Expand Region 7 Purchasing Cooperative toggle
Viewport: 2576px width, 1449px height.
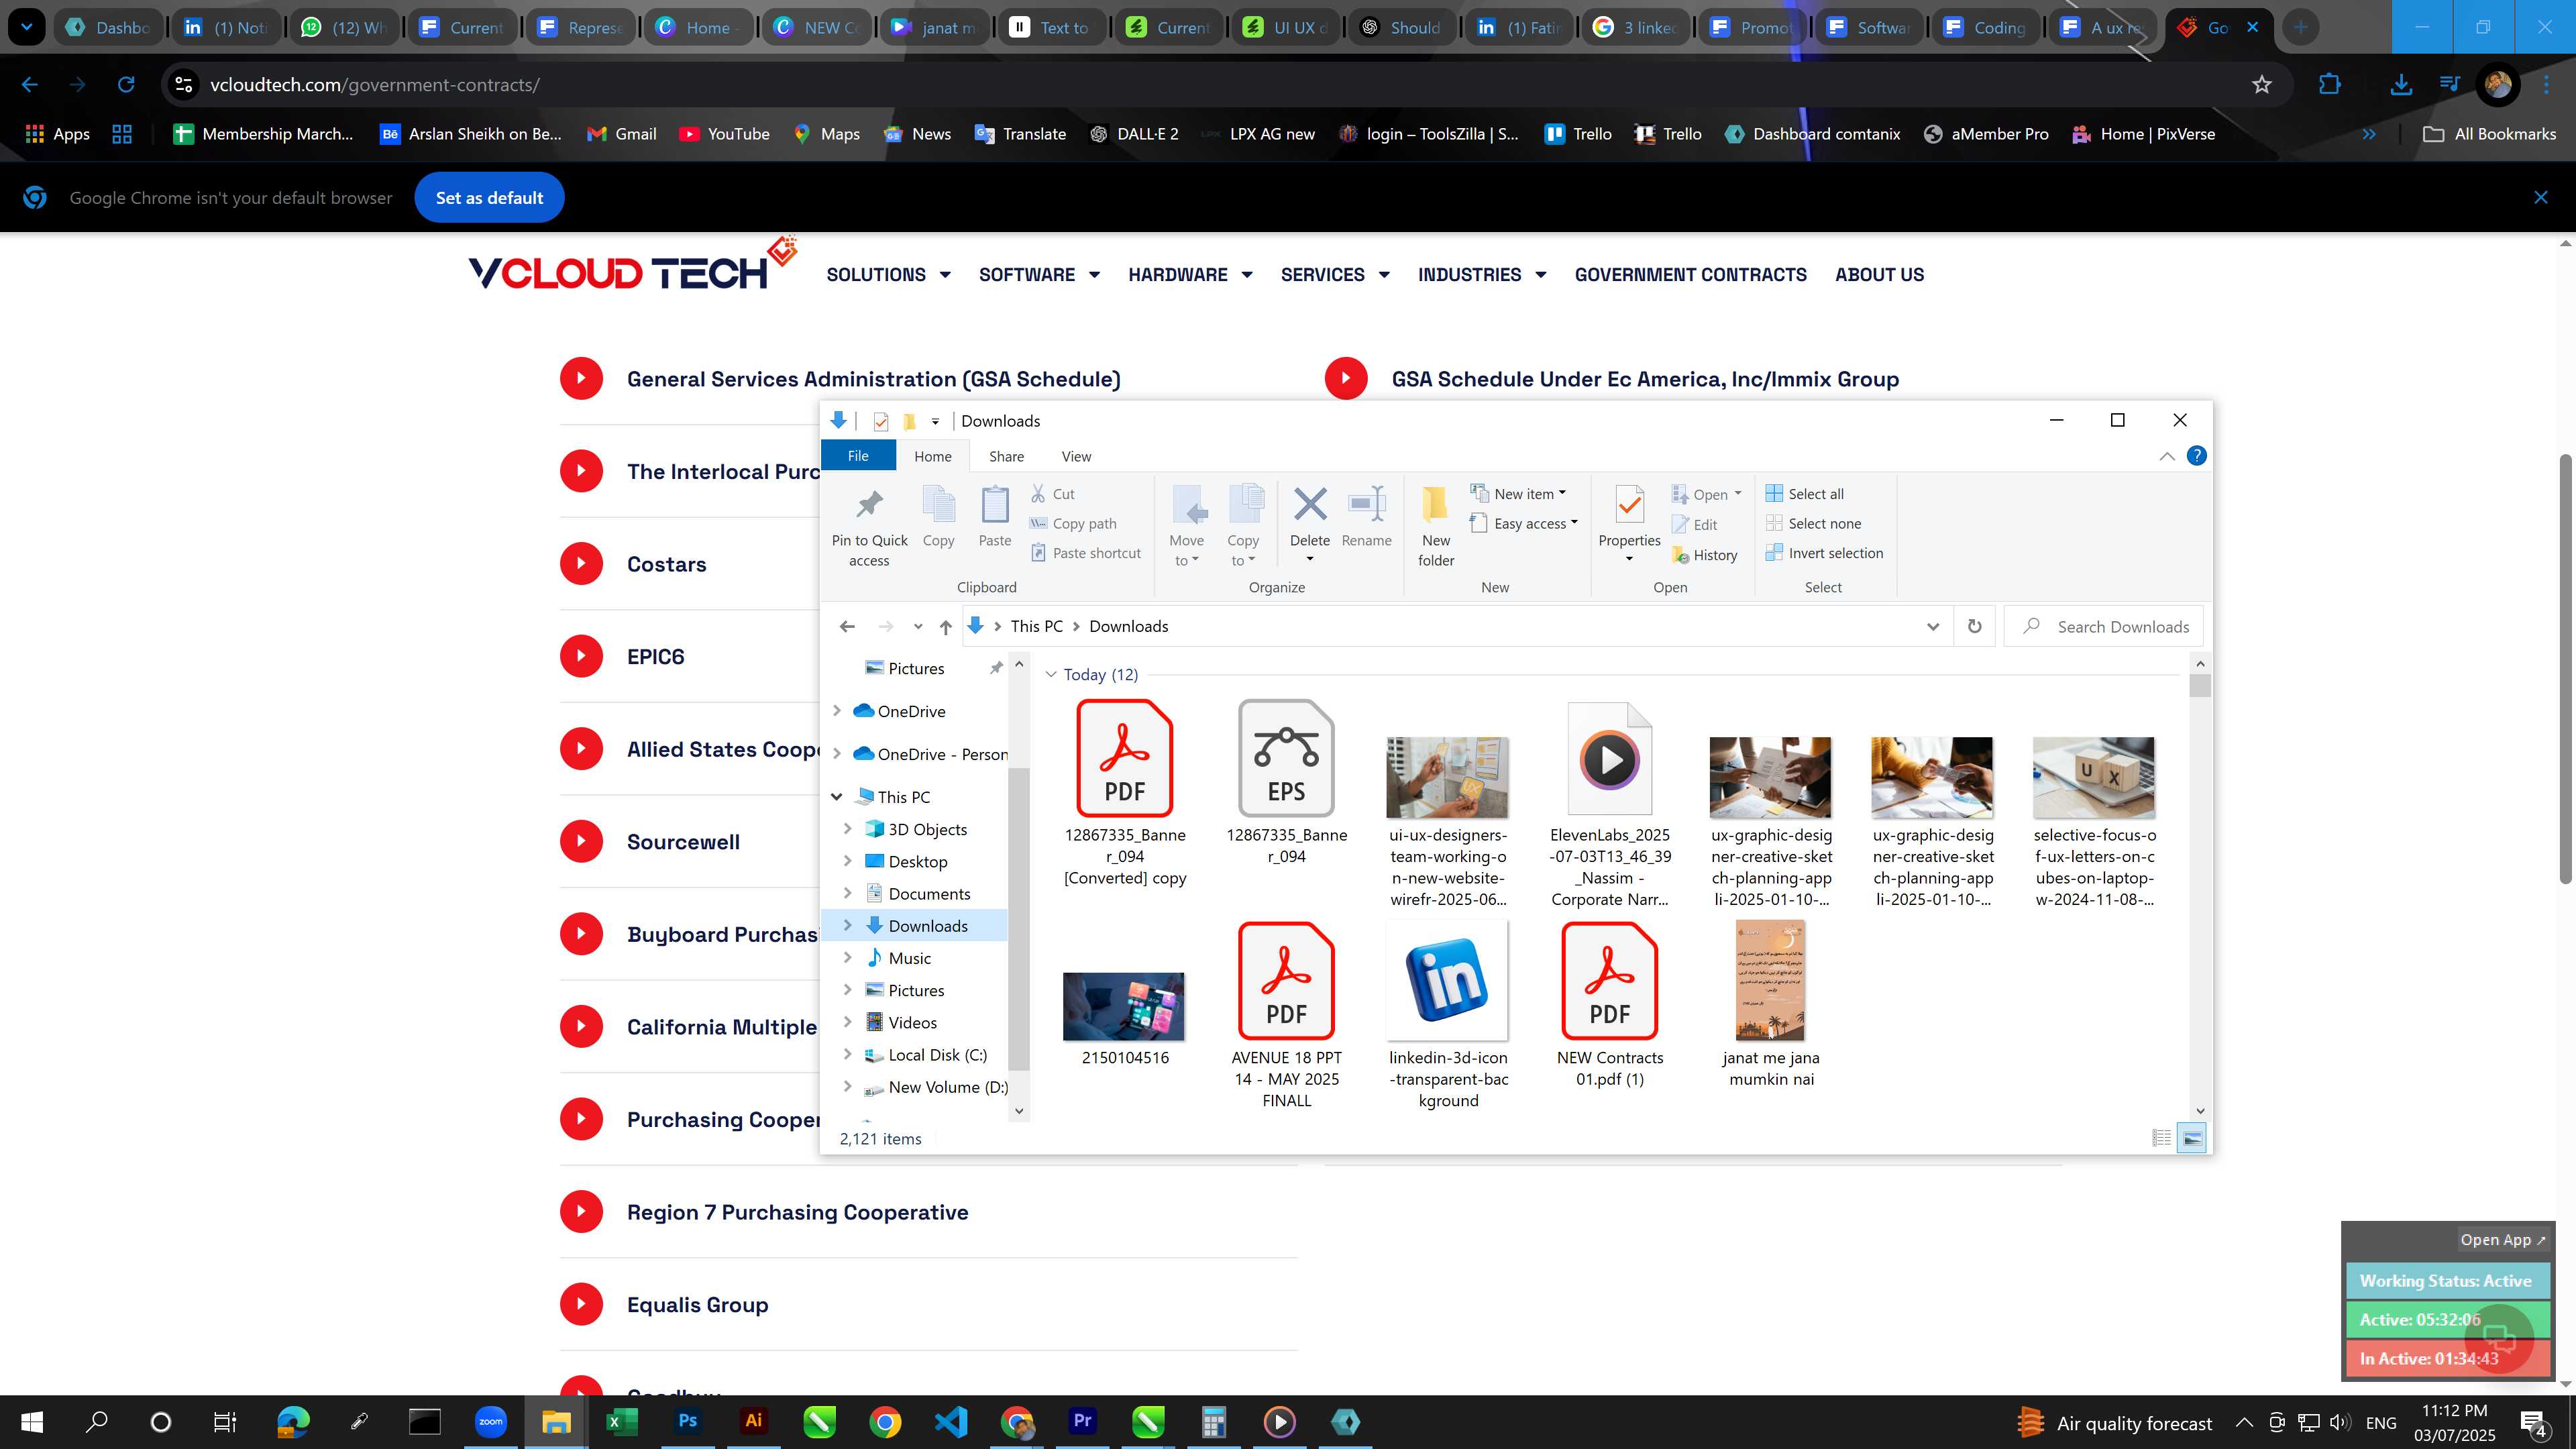click(581, 1212)
